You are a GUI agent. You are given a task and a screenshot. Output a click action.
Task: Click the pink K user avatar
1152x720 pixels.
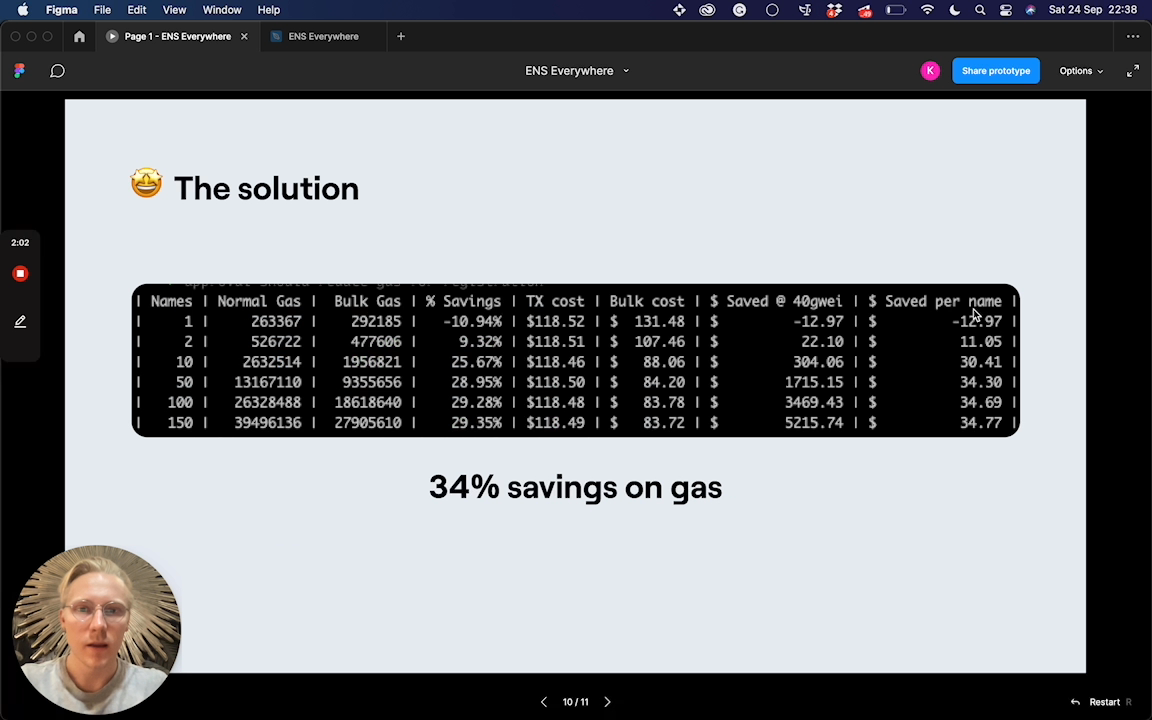point(930,71)
